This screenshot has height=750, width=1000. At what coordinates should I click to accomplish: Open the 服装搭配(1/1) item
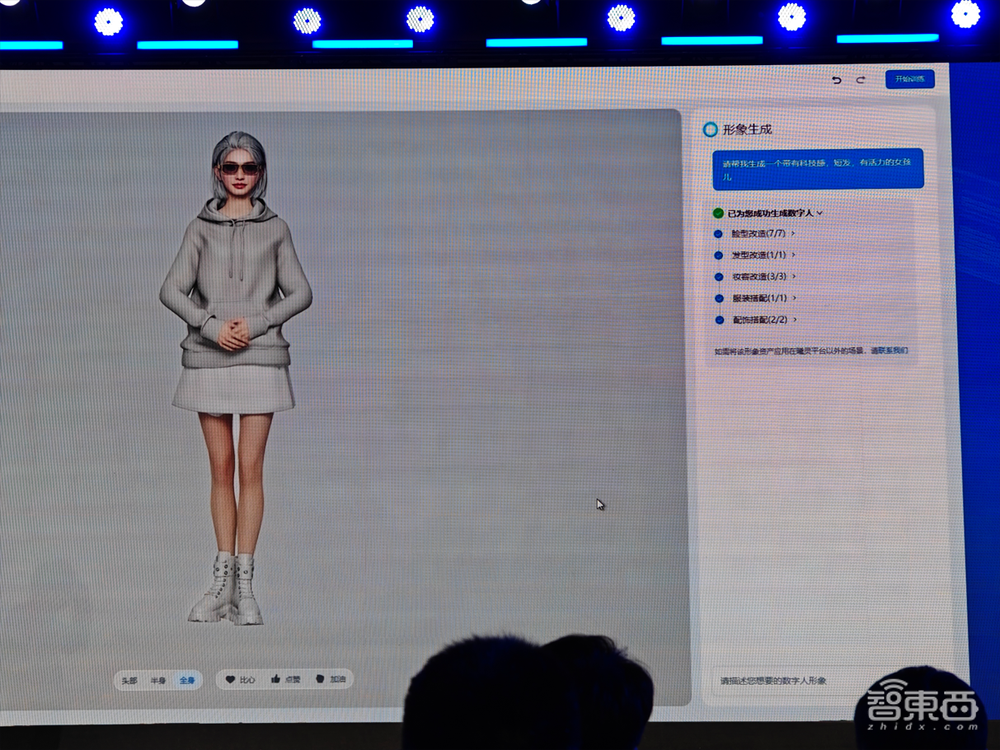coord(759,299)
